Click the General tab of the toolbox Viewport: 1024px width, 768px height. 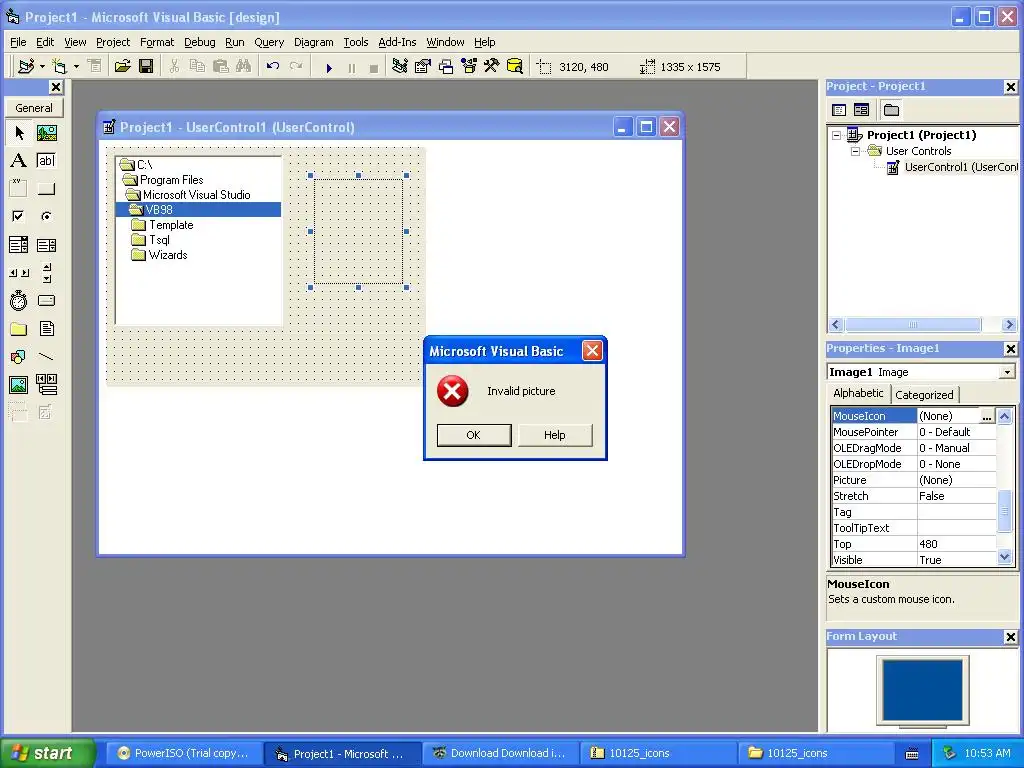pos(34,108)
